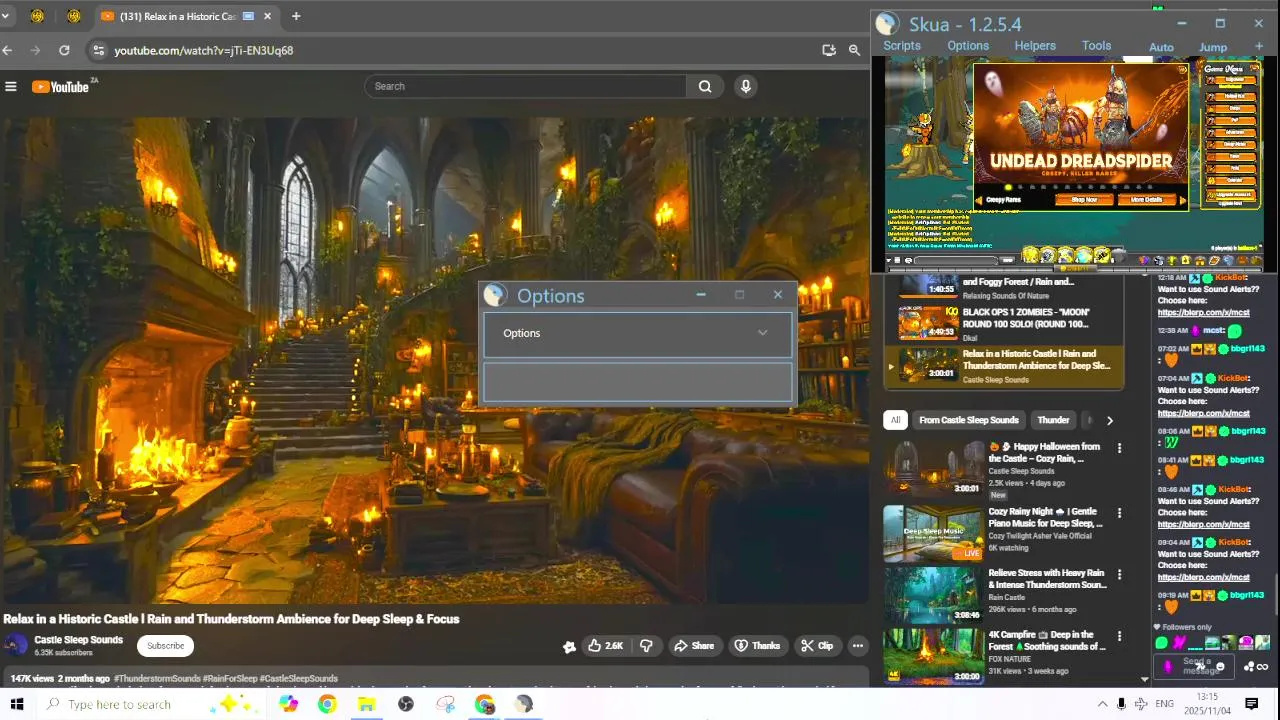The width and height of the screenshot is (1280, 720).
Task: Like the video with thumbs up
Action: point(605,646)
